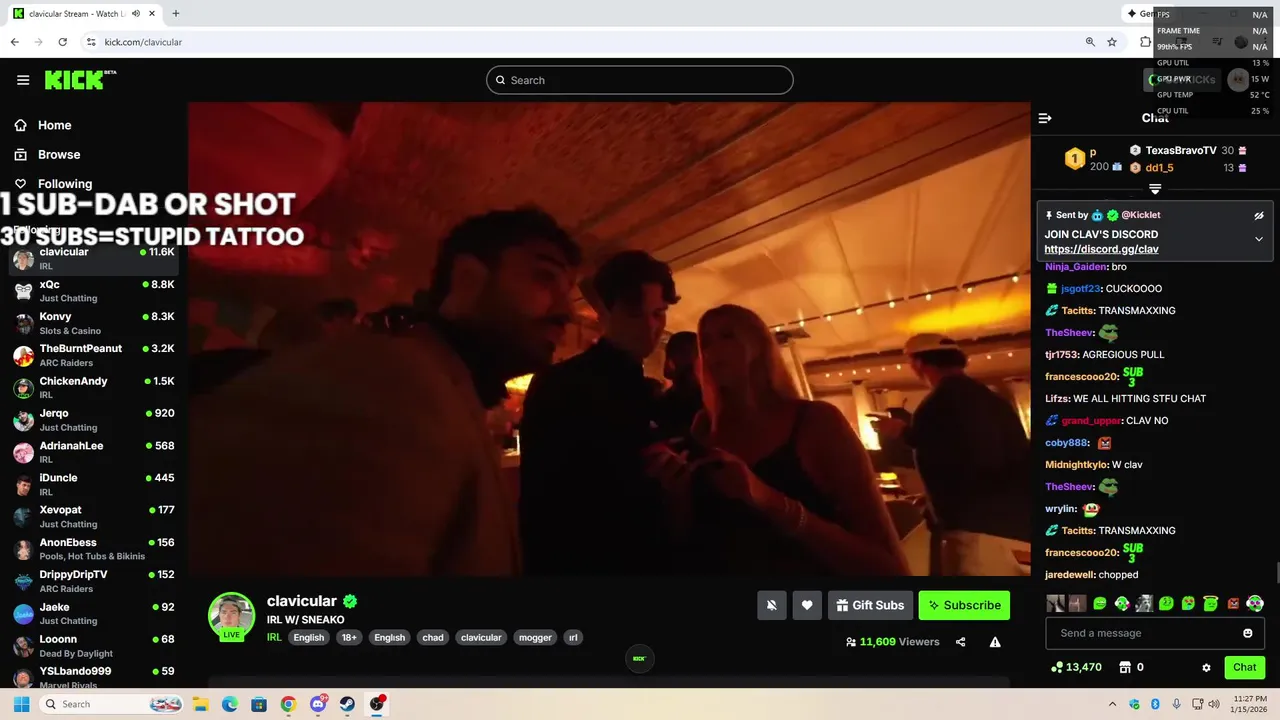The image size is (1280, 720).
Task: Open Browse in the sidebar
Action: point(47,155)
